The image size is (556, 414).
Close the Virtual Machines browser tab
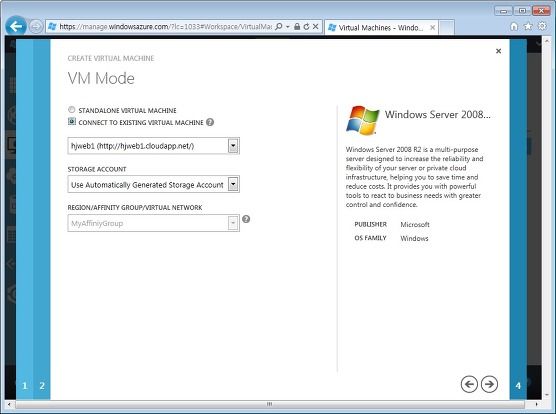point(433,27)
